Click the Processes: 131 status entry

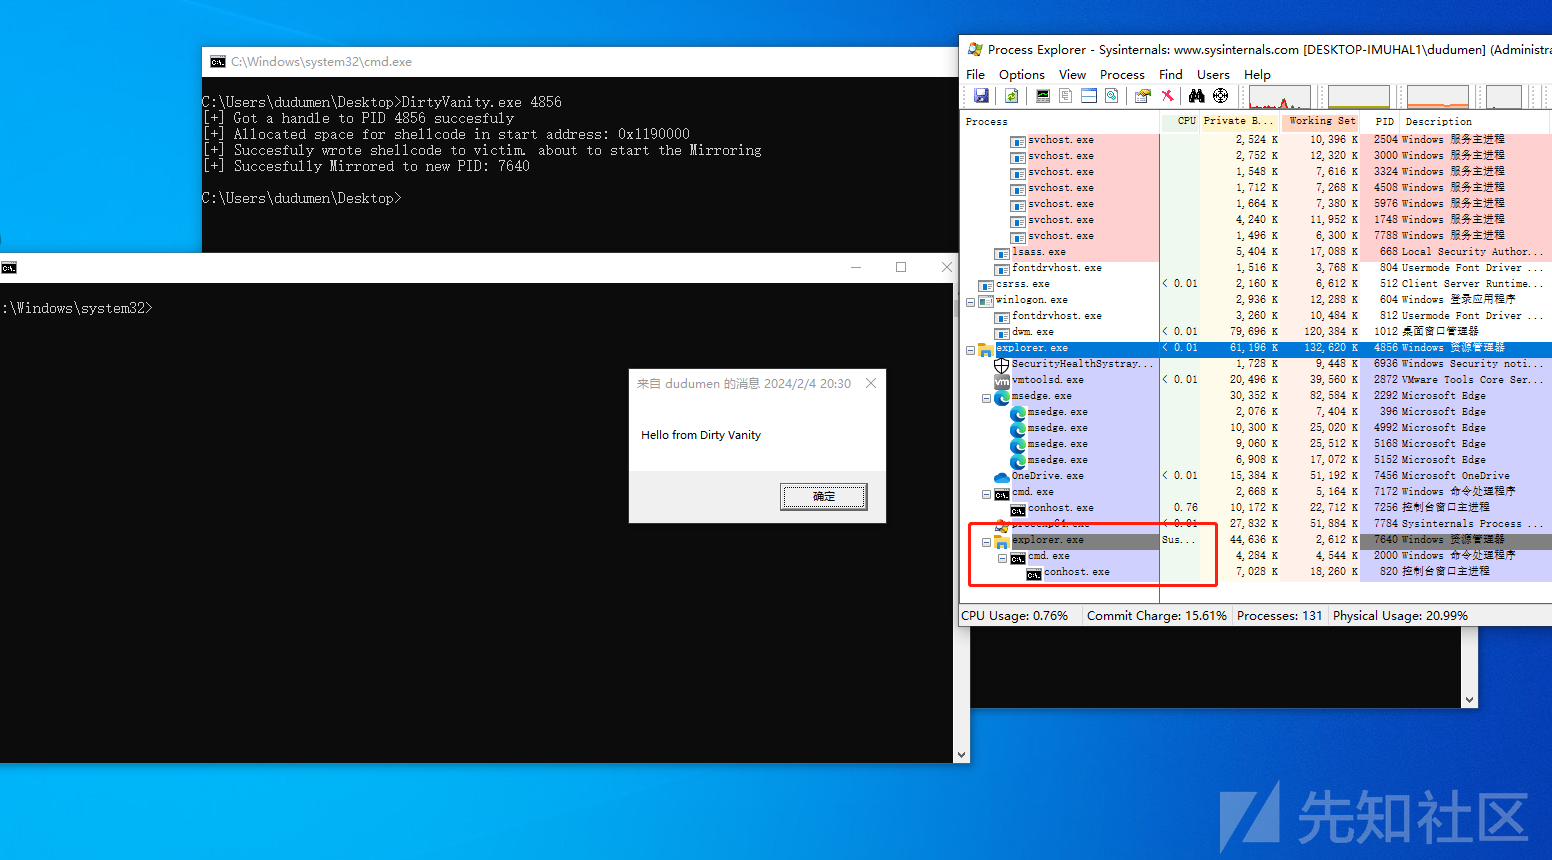tap(1279, 616)
